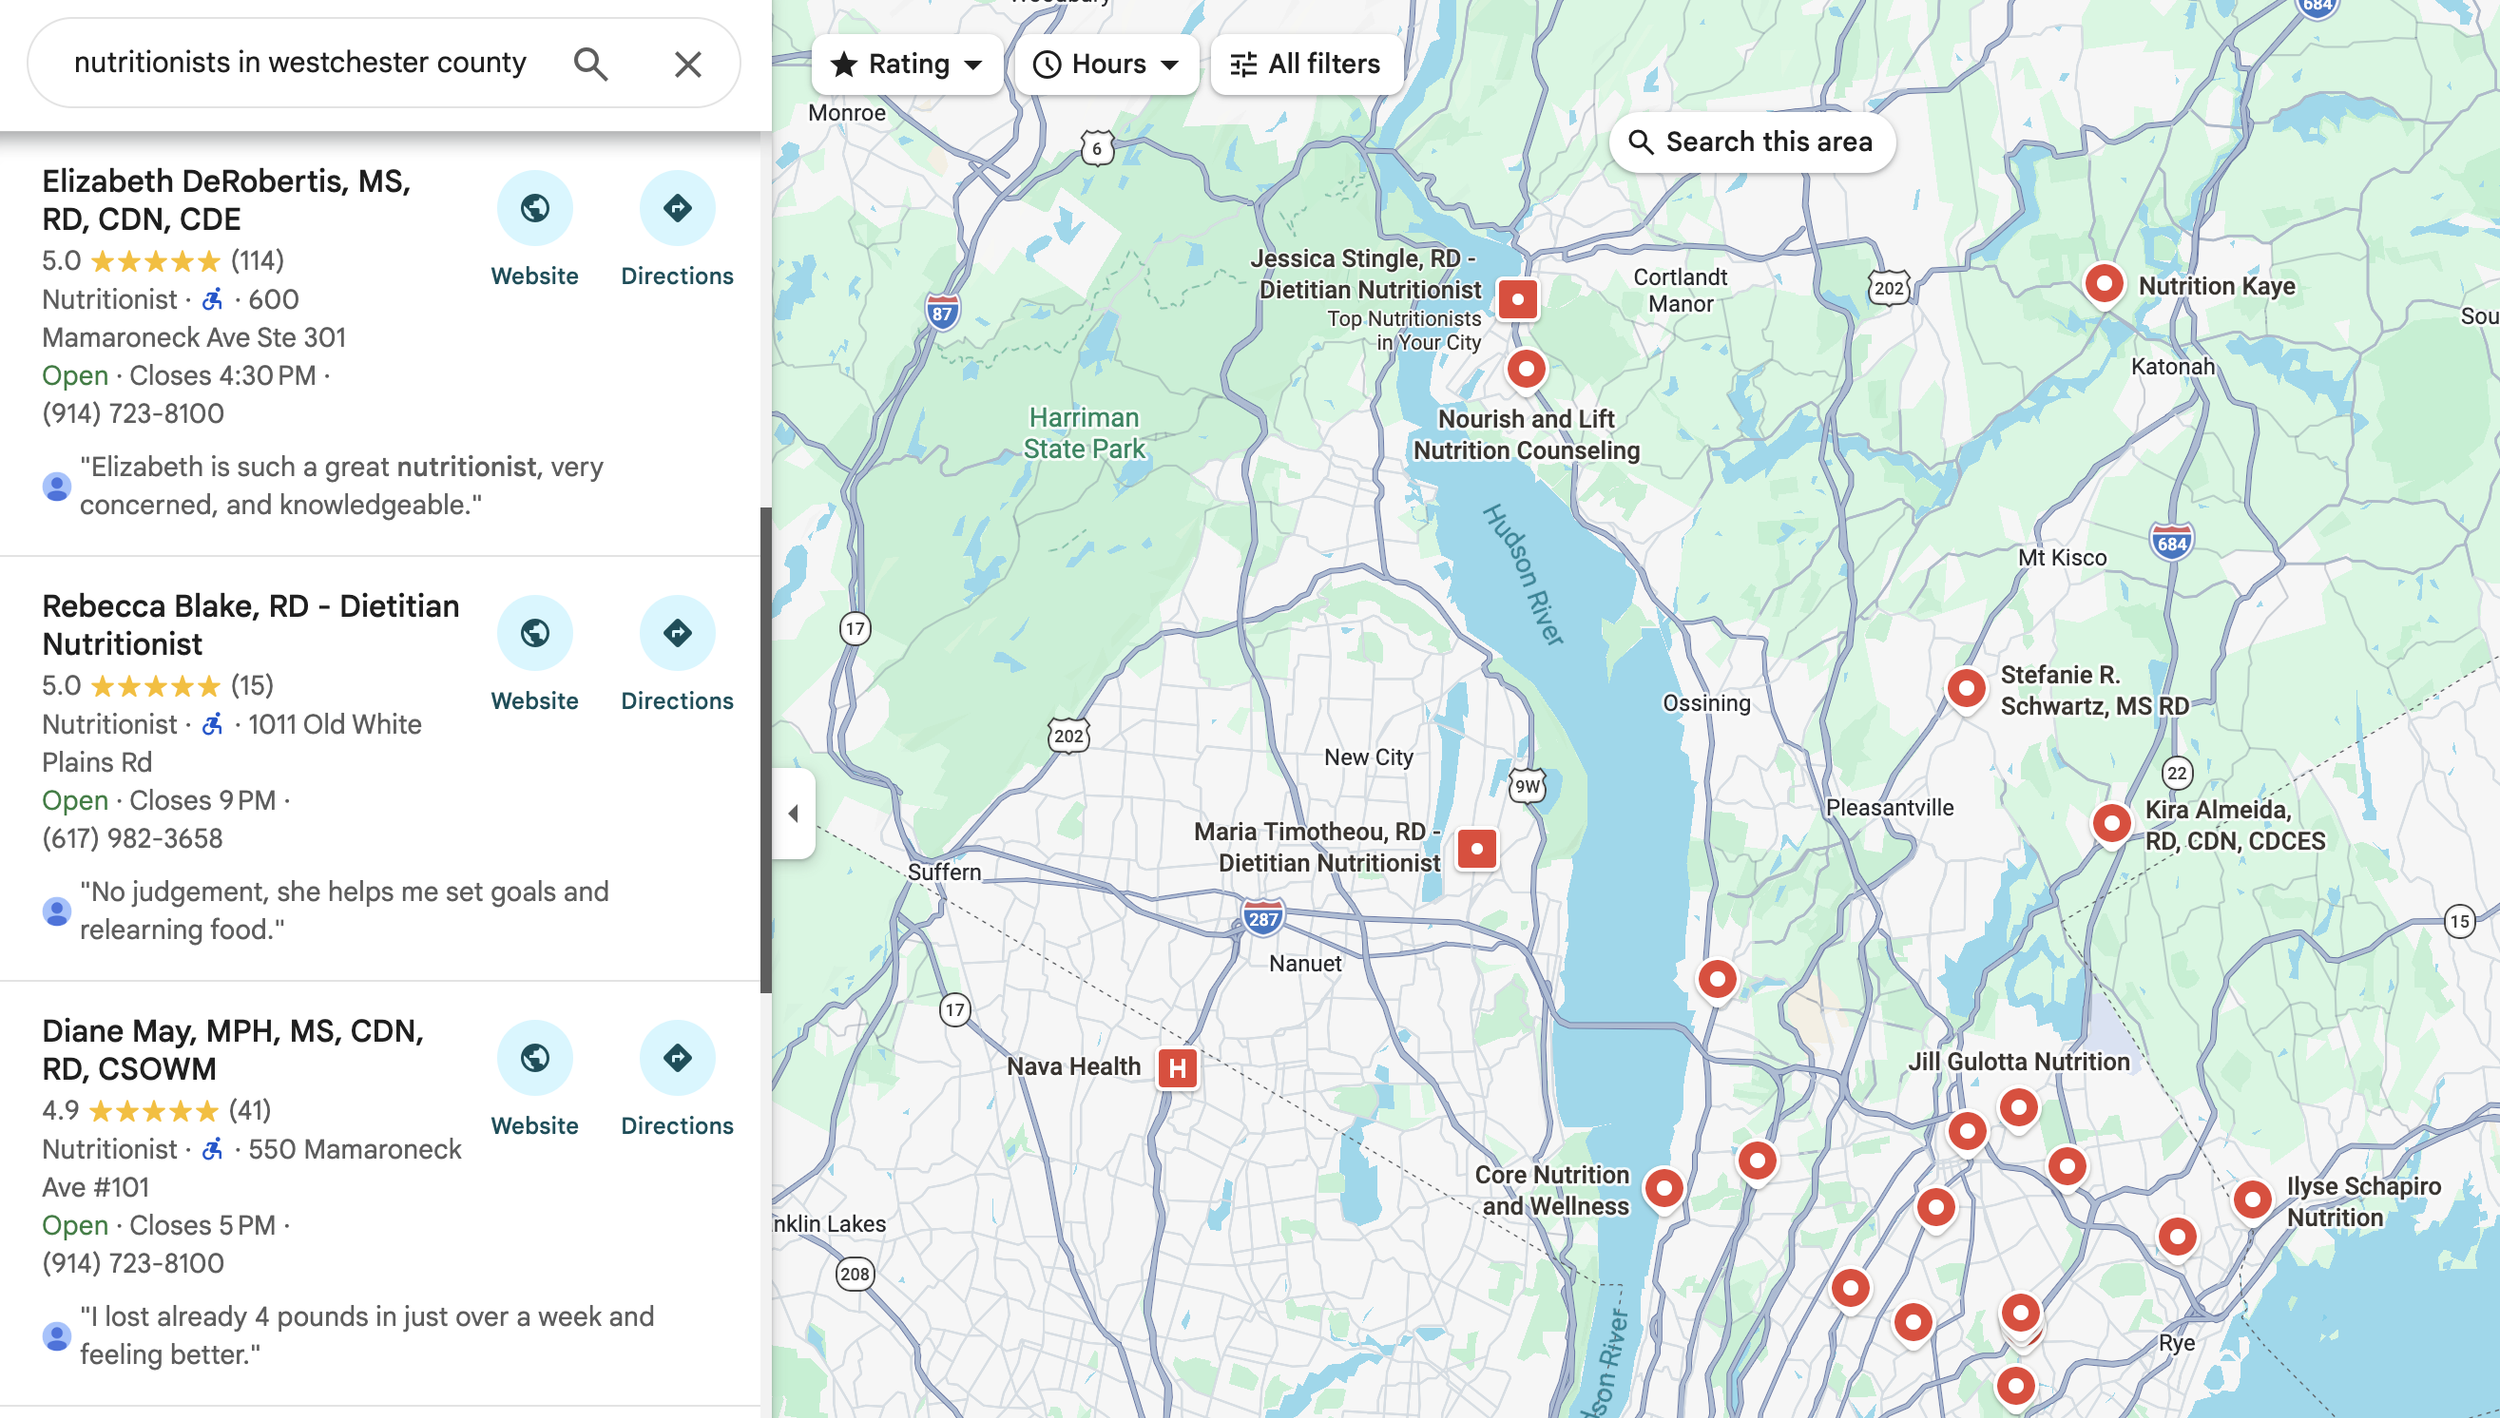Get directions to Elizabeth DeRobertis
Image resolution: width=2500 pixels, height=1418 pixels.
677,208
